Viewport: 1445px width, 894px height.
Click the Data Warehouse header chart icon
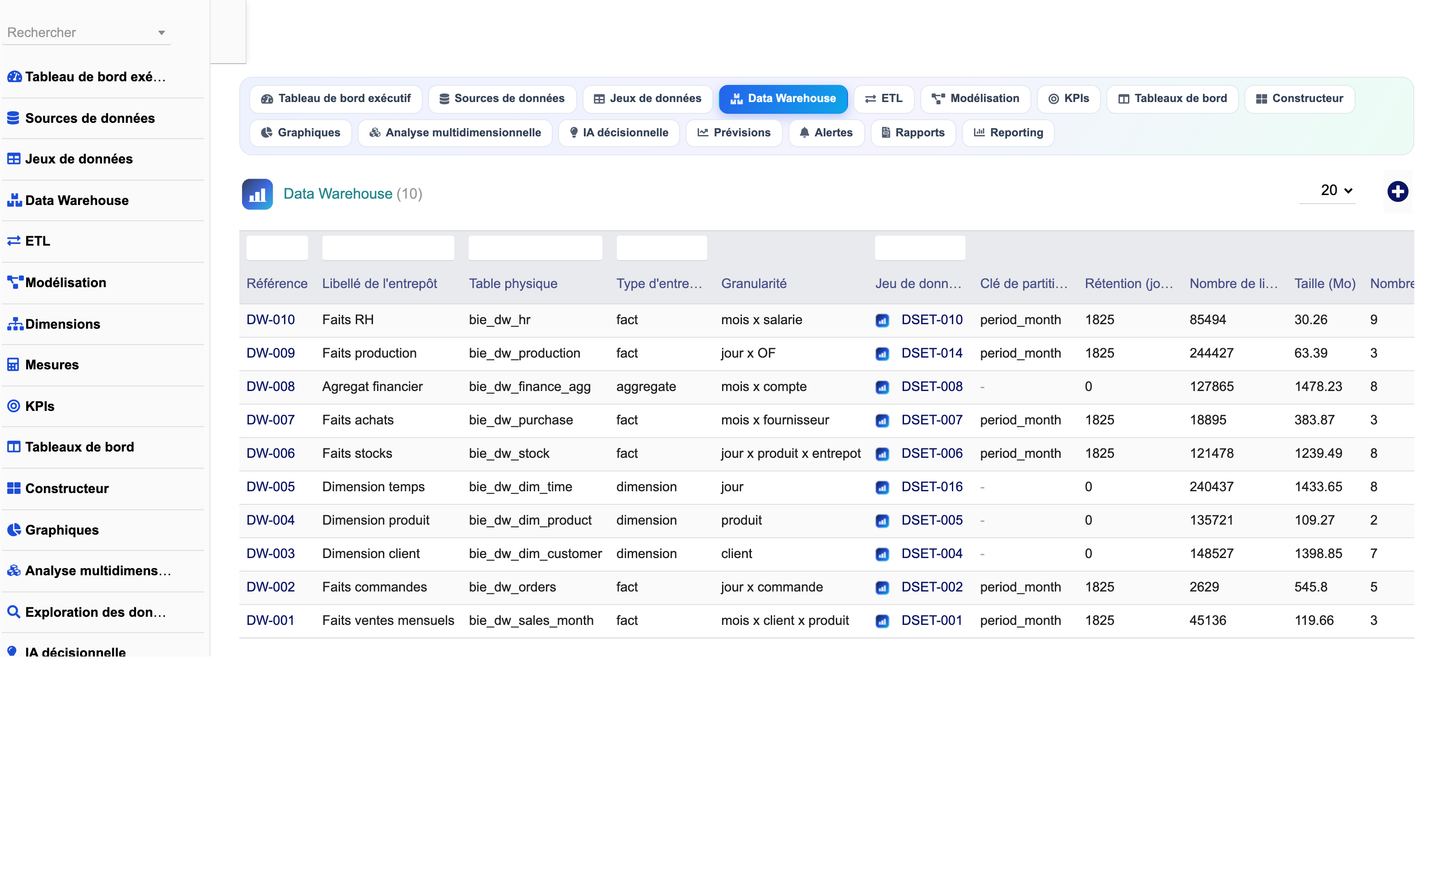[257, 194]
